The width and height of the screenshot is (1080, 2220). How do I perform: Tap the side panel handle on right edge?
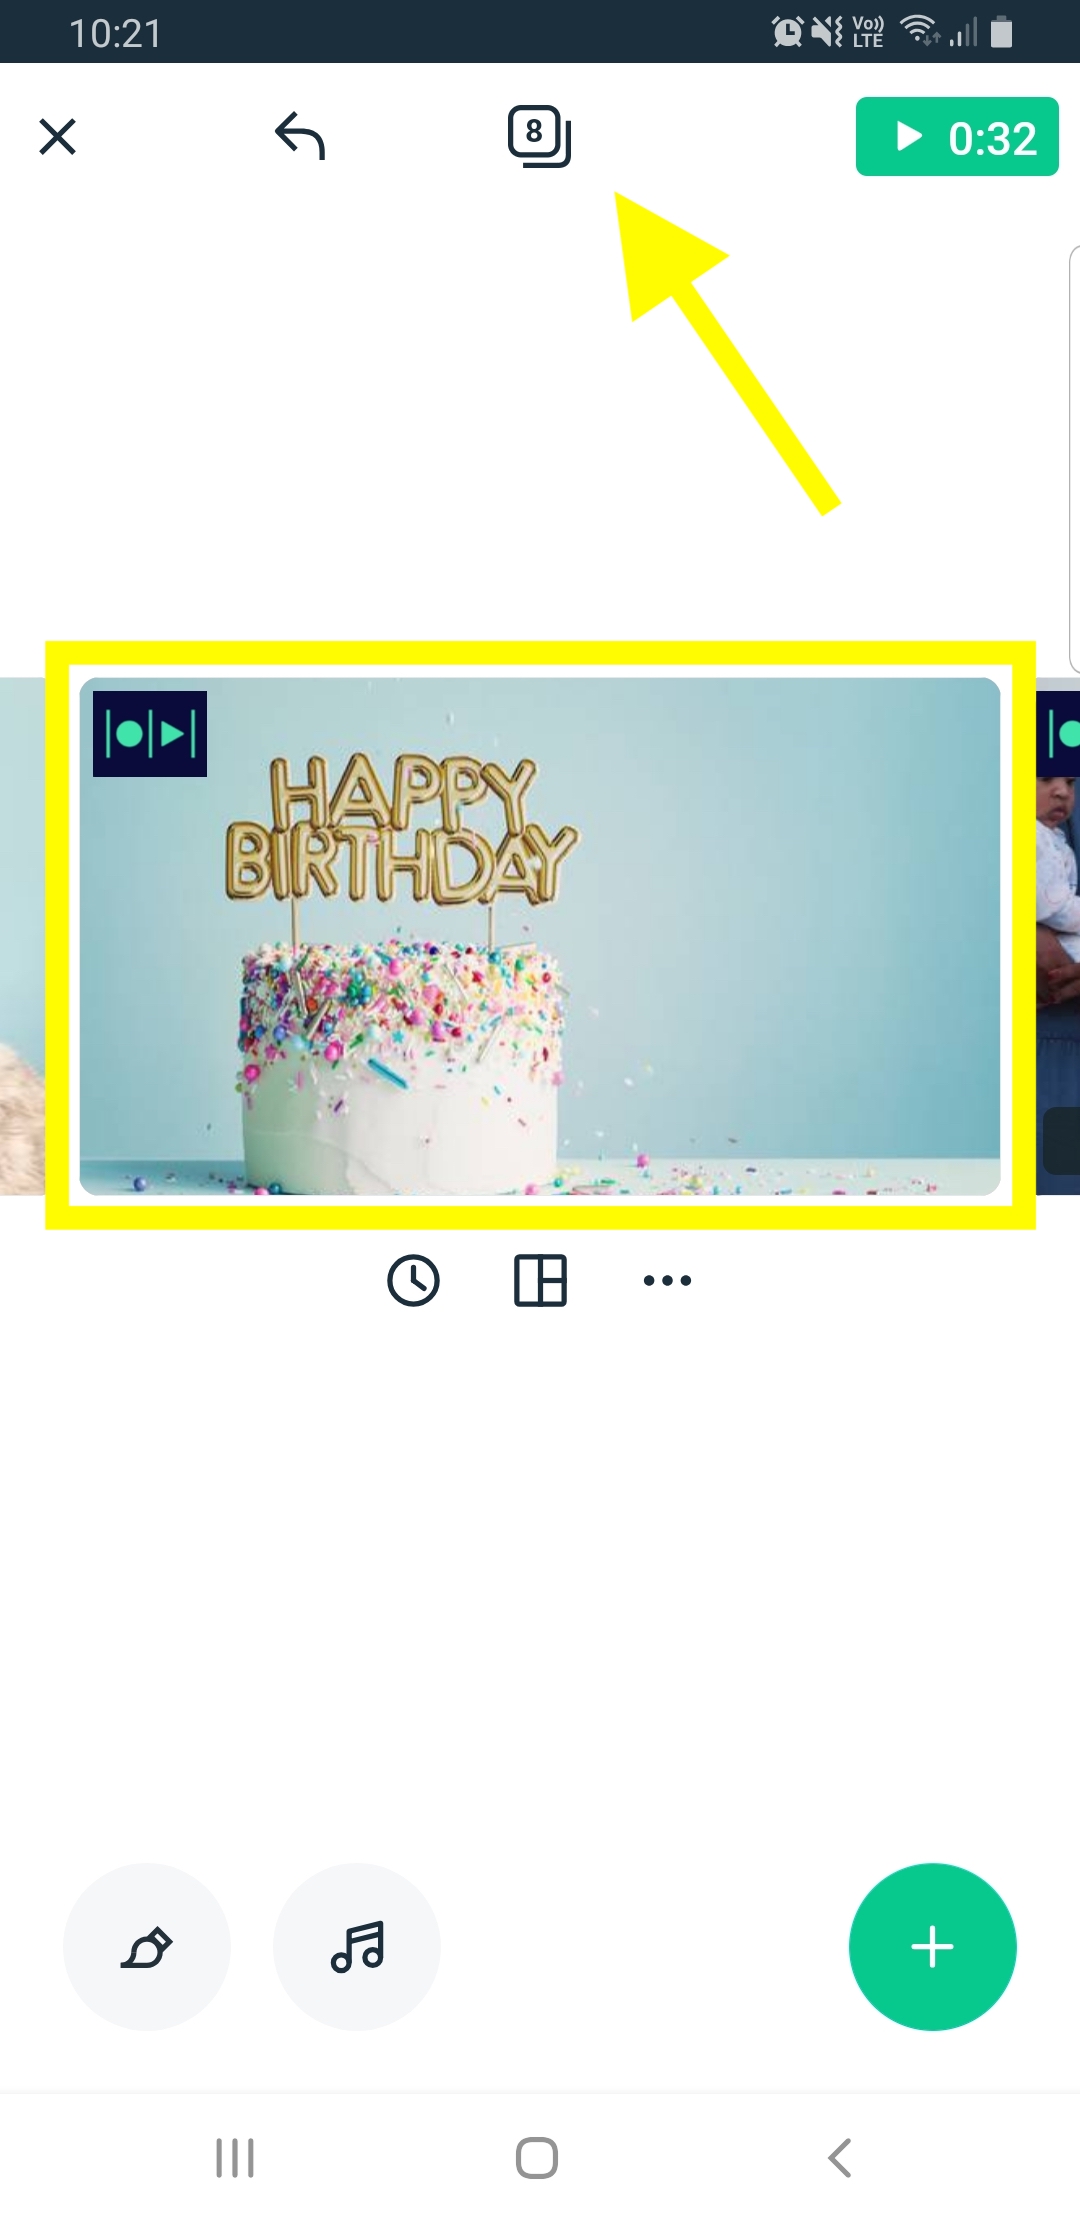click(1074, 459)
